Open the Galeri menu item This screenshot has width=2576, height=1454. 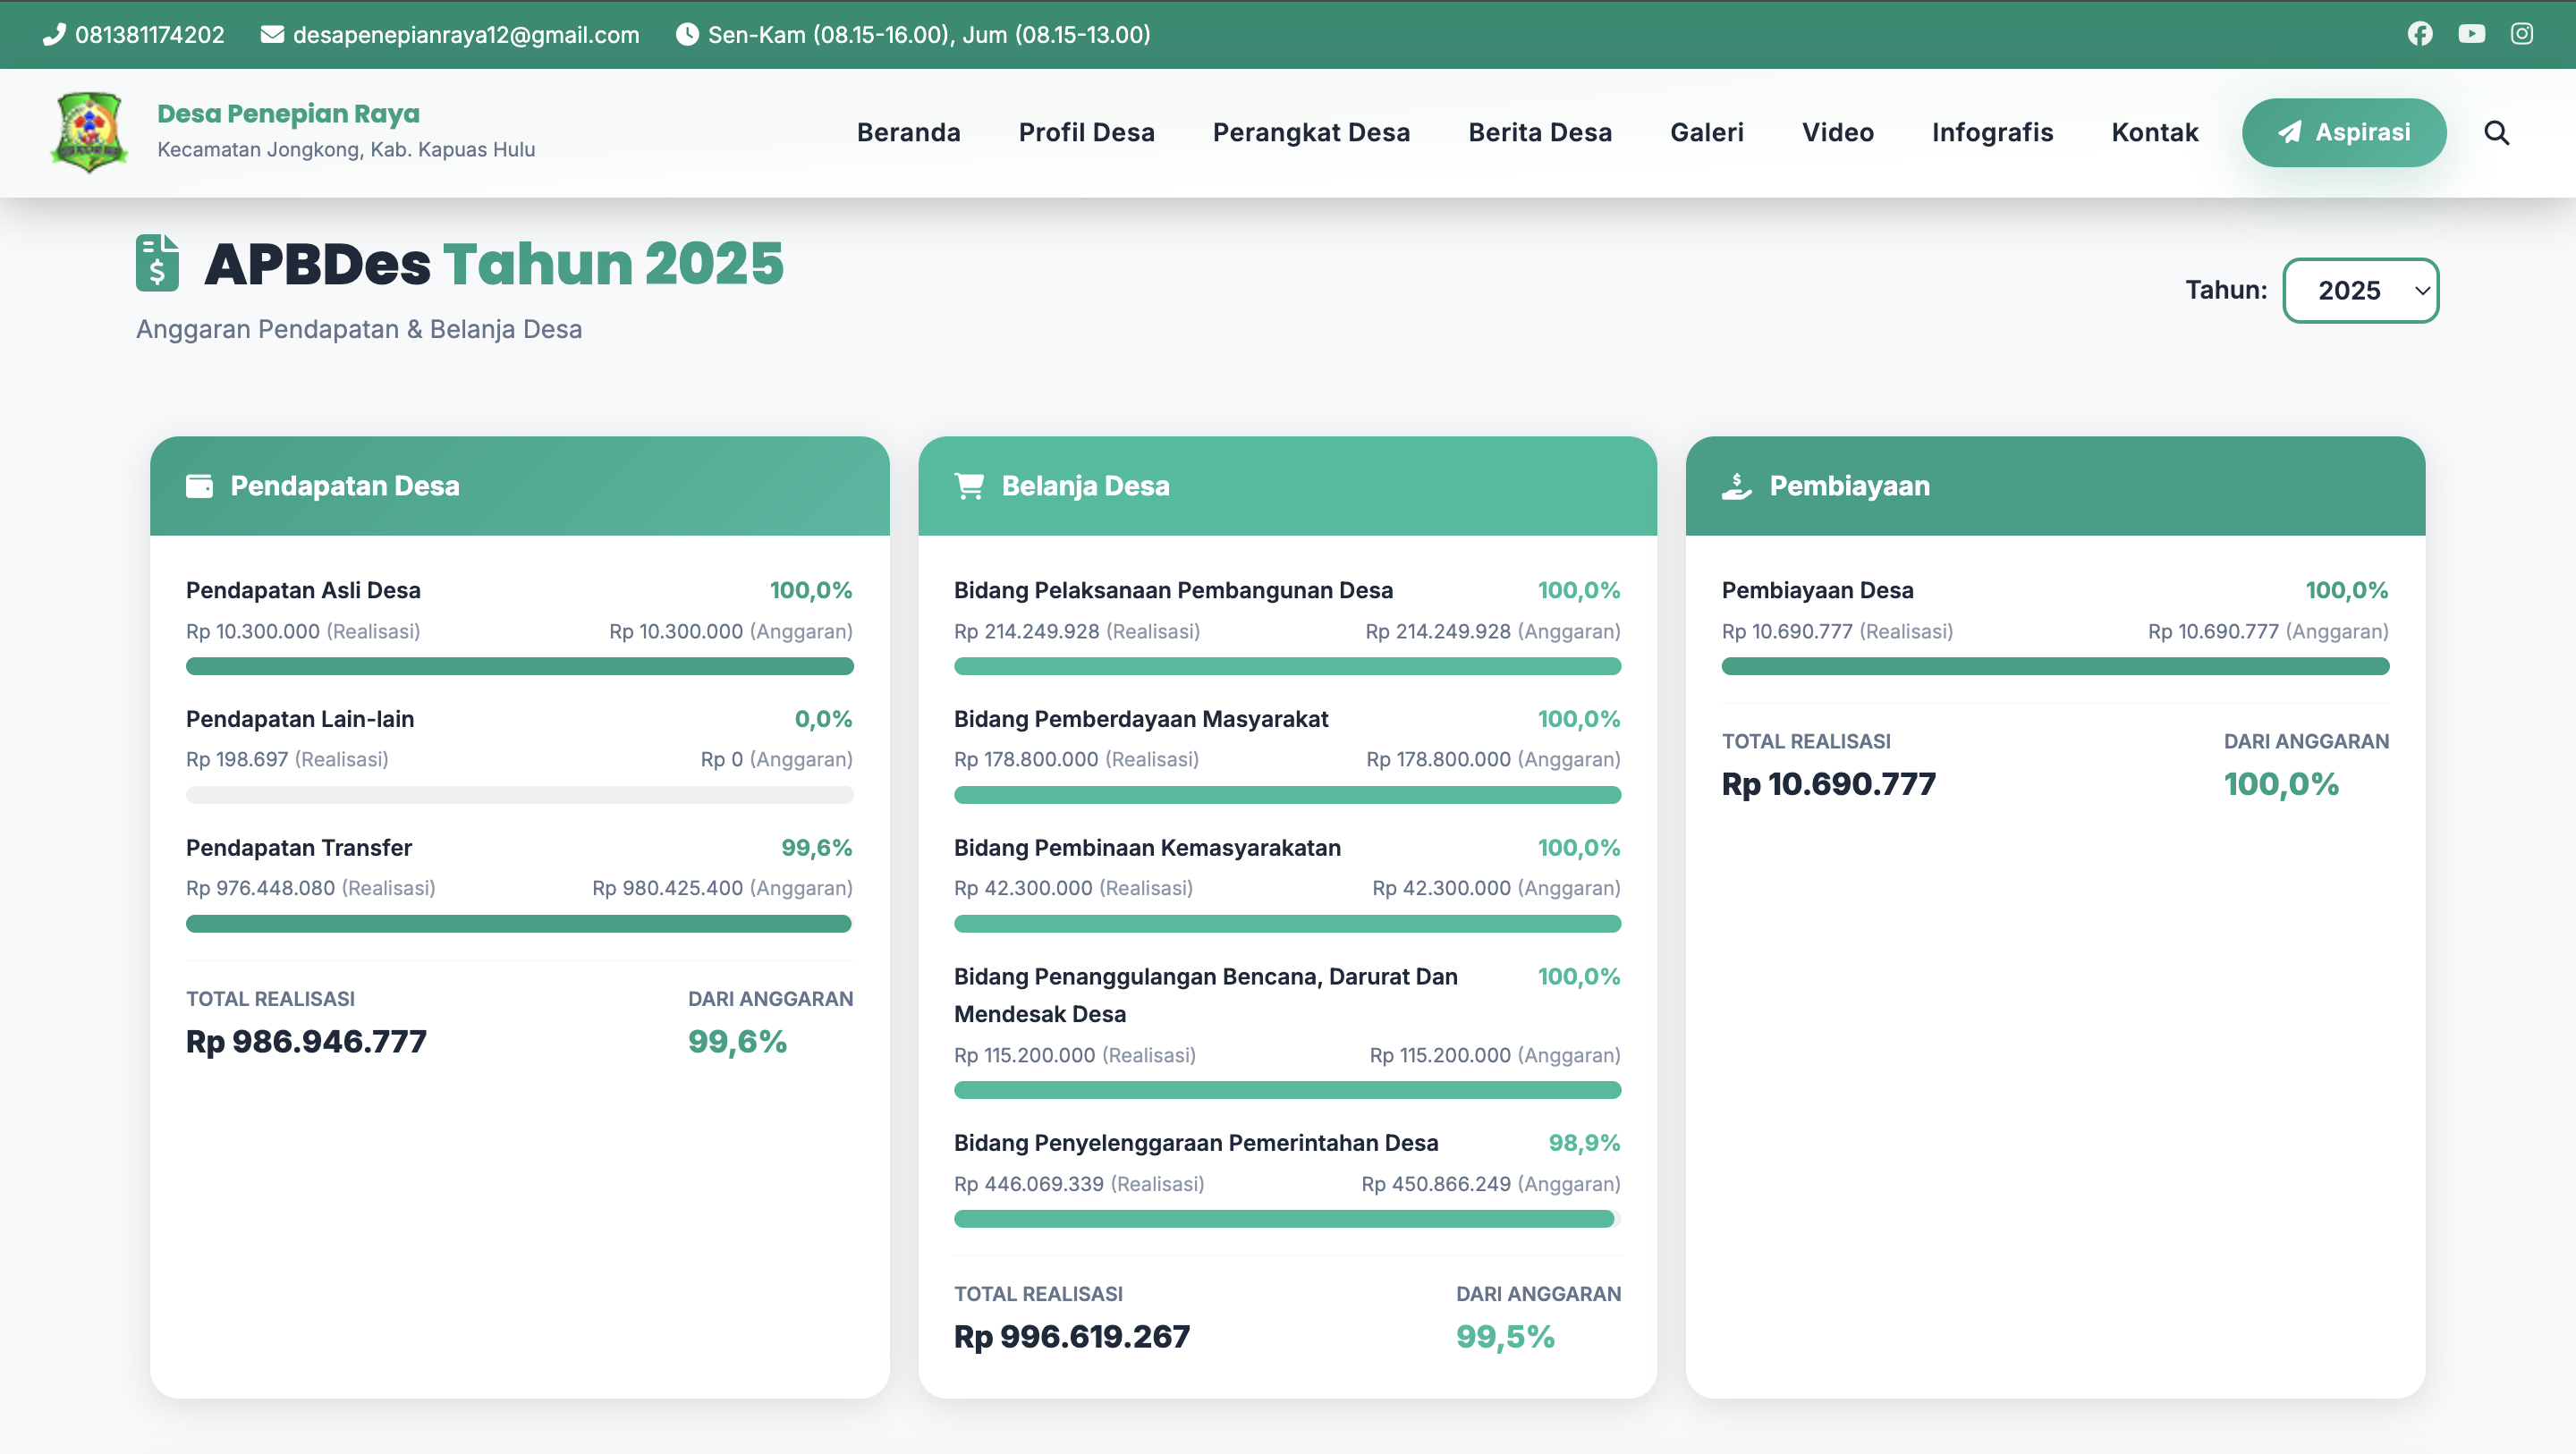(x=1706, y=132)
